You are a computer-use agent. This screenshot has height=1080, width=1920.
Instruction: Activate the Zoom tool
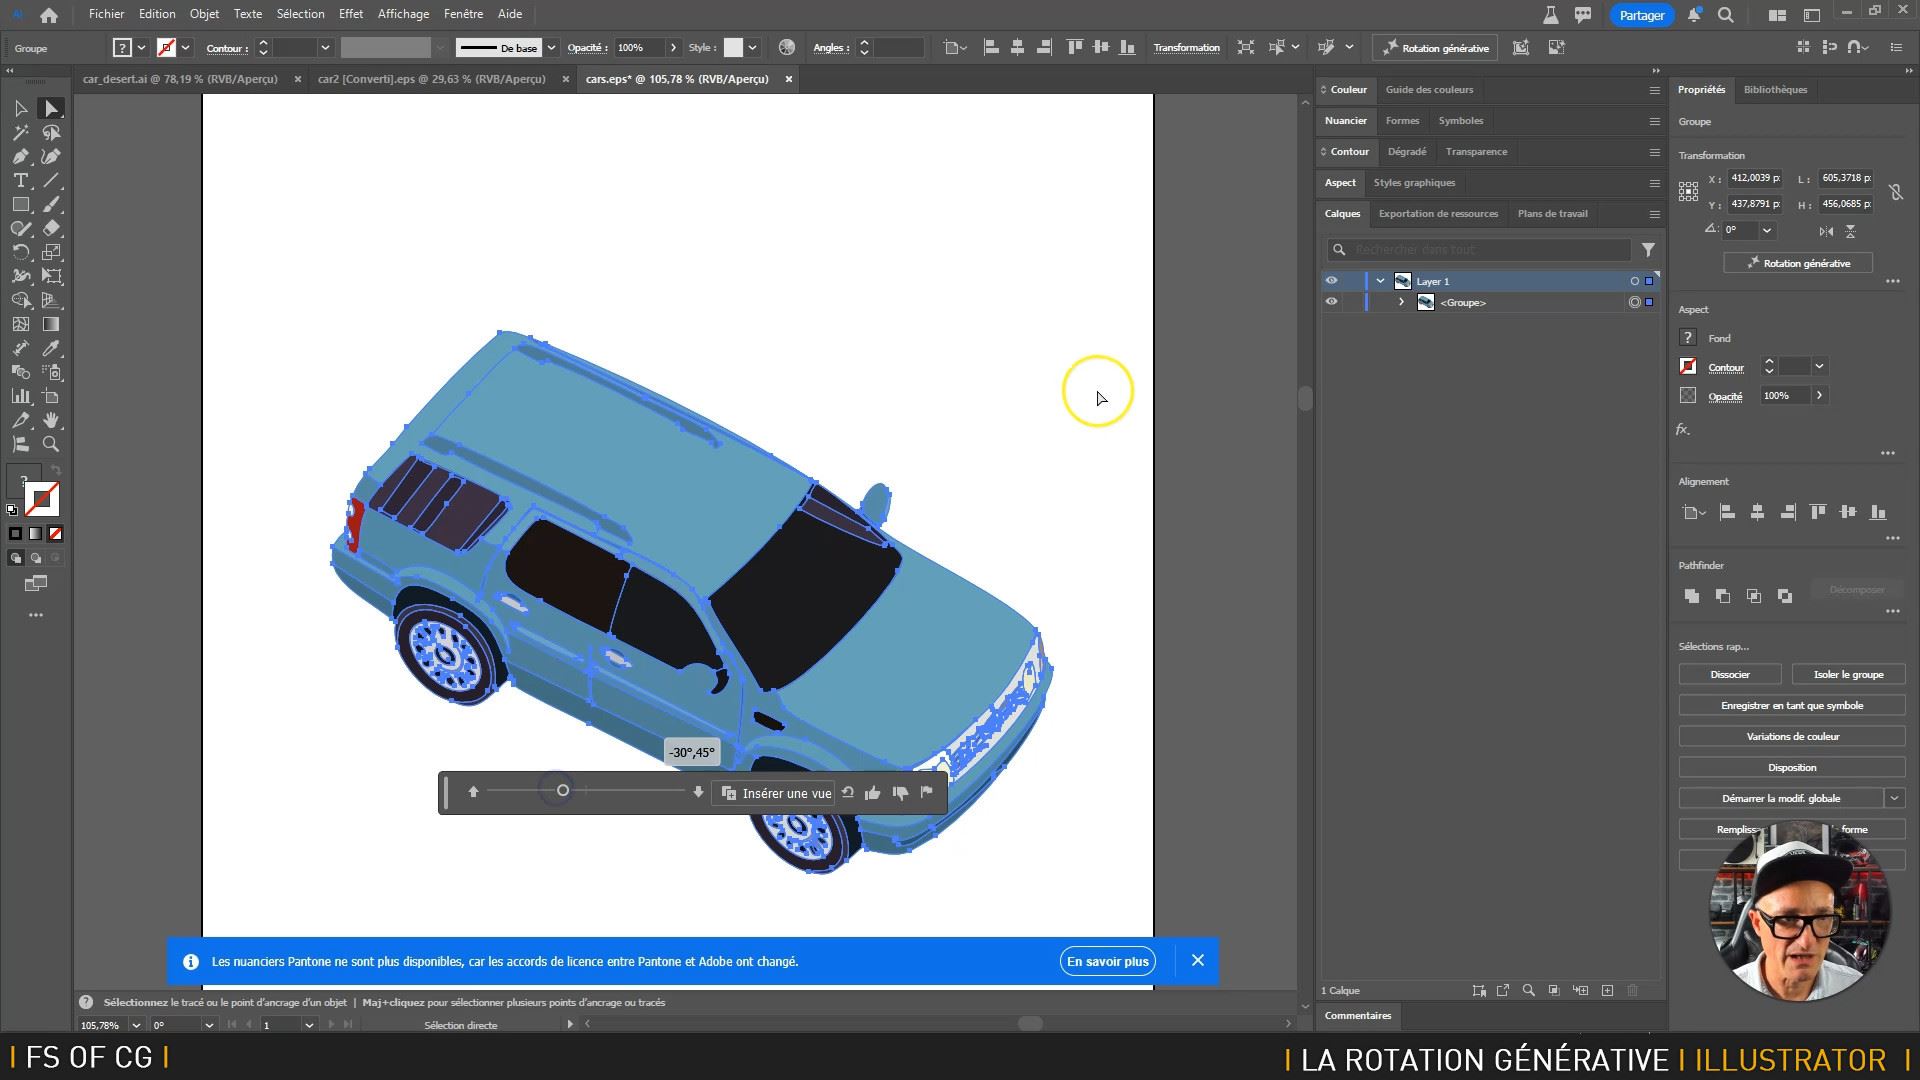pos(51,444)
